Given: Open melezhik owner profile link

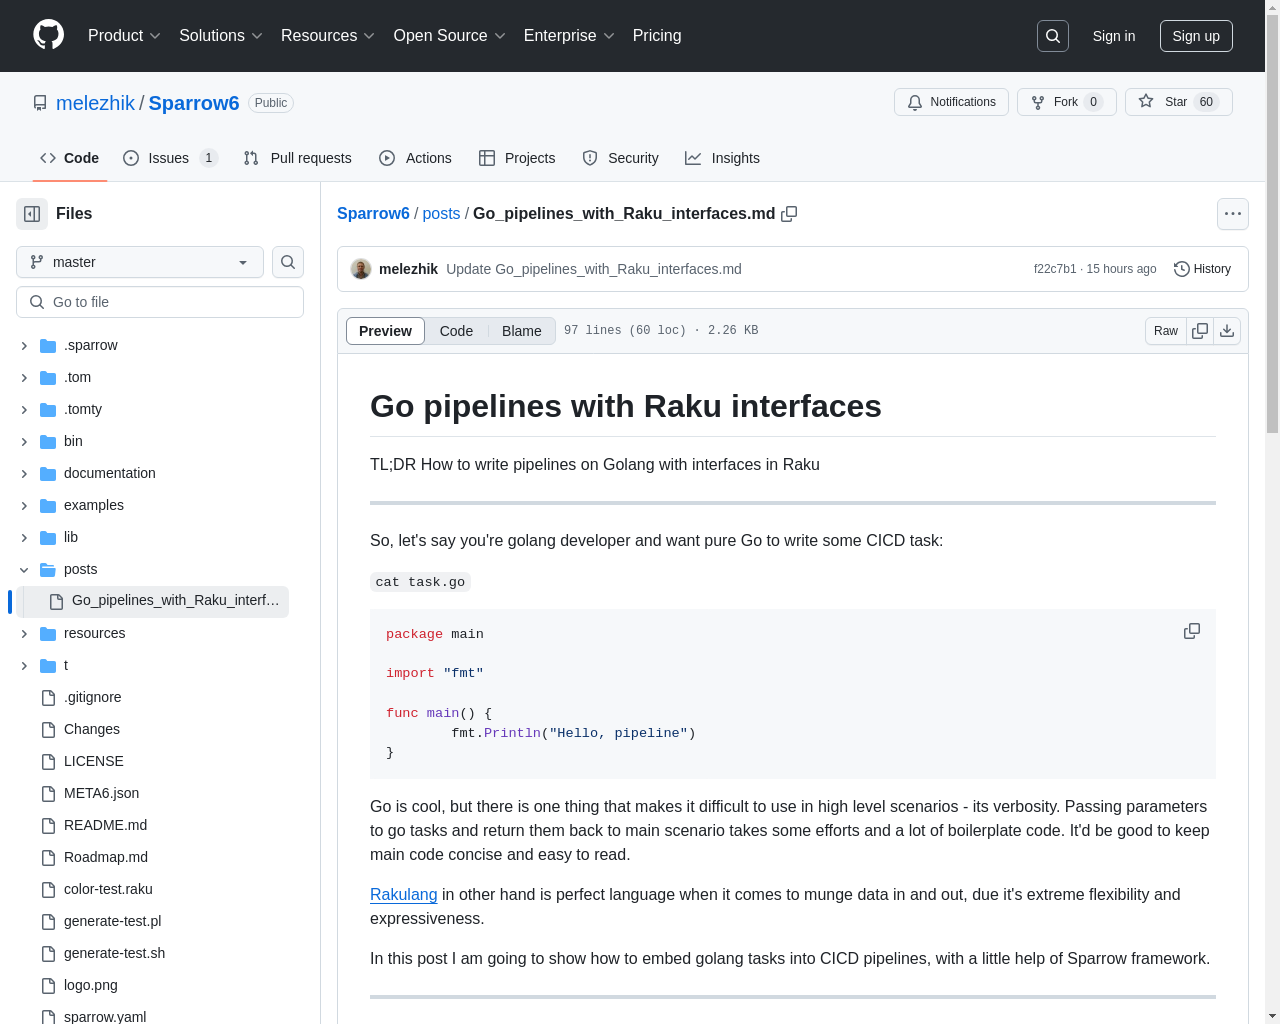Looking at the screenshot, I should click(x=95, y=103).
